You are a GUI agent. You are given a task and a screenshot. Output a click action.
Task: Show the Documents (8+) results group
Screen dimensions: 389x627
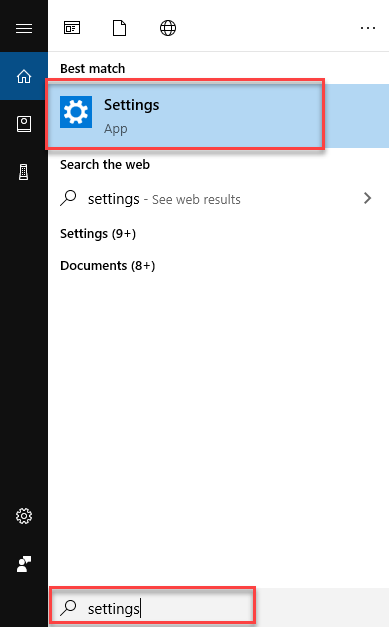[x=108, y=266]
